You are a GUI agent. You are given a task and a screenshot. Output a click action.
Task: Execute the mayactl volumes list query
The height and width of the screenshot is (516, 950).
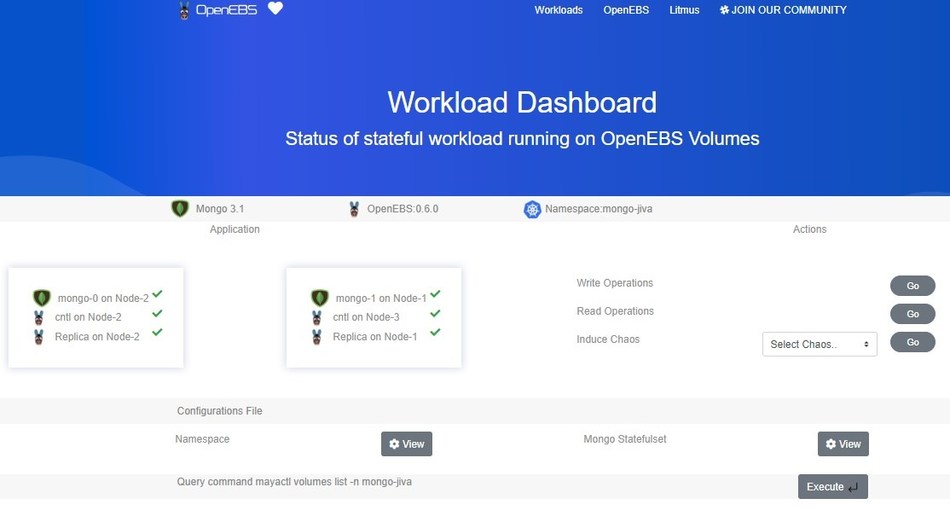tap(832, 487)
